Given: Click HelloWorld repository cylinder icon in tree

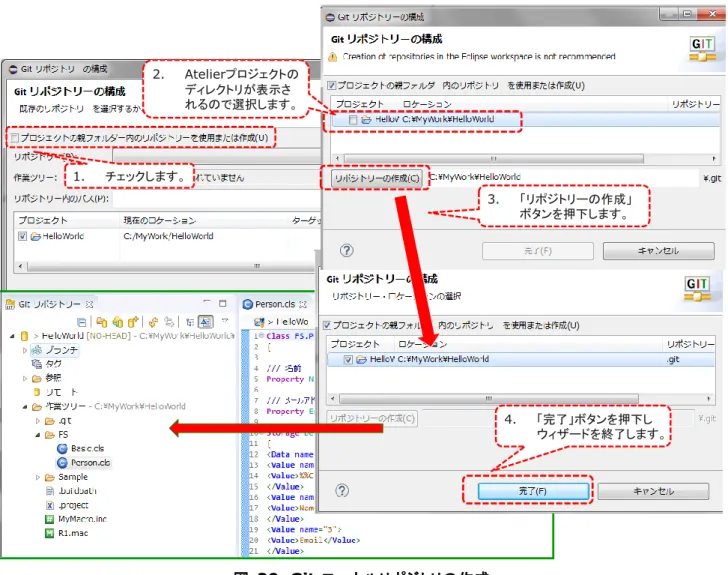Looking at the screenshot, I should [x=25, y=336].
